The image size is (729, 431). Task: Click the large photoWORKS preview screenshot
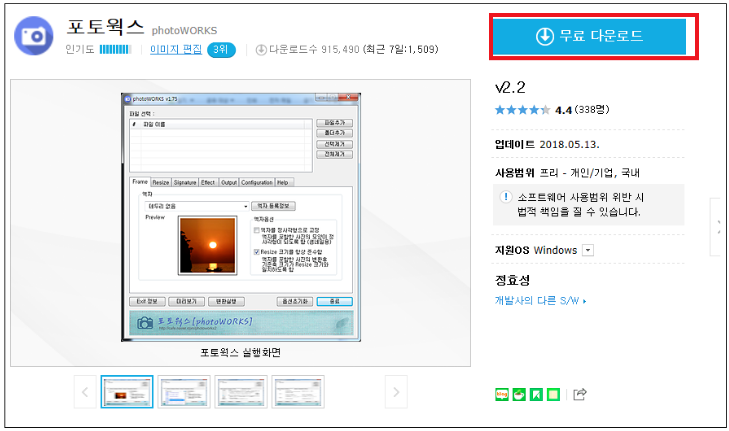click(x=241, y=217)
